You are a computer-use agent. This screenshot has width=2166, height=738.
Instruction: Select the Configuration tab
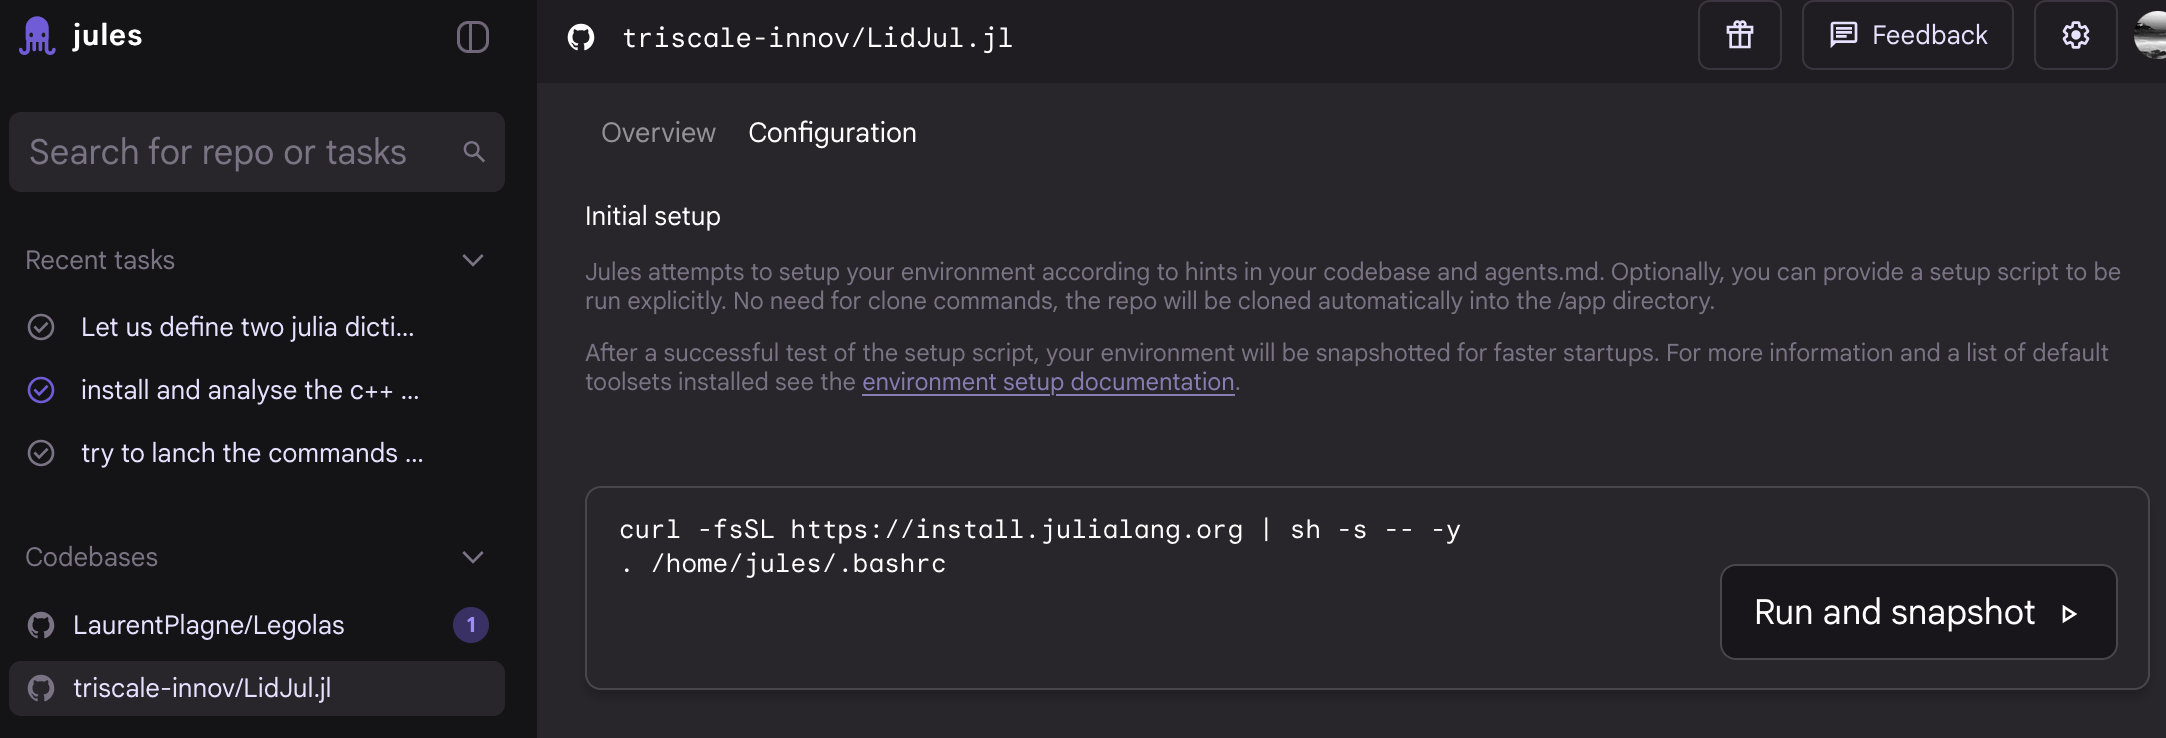point(832,133)
